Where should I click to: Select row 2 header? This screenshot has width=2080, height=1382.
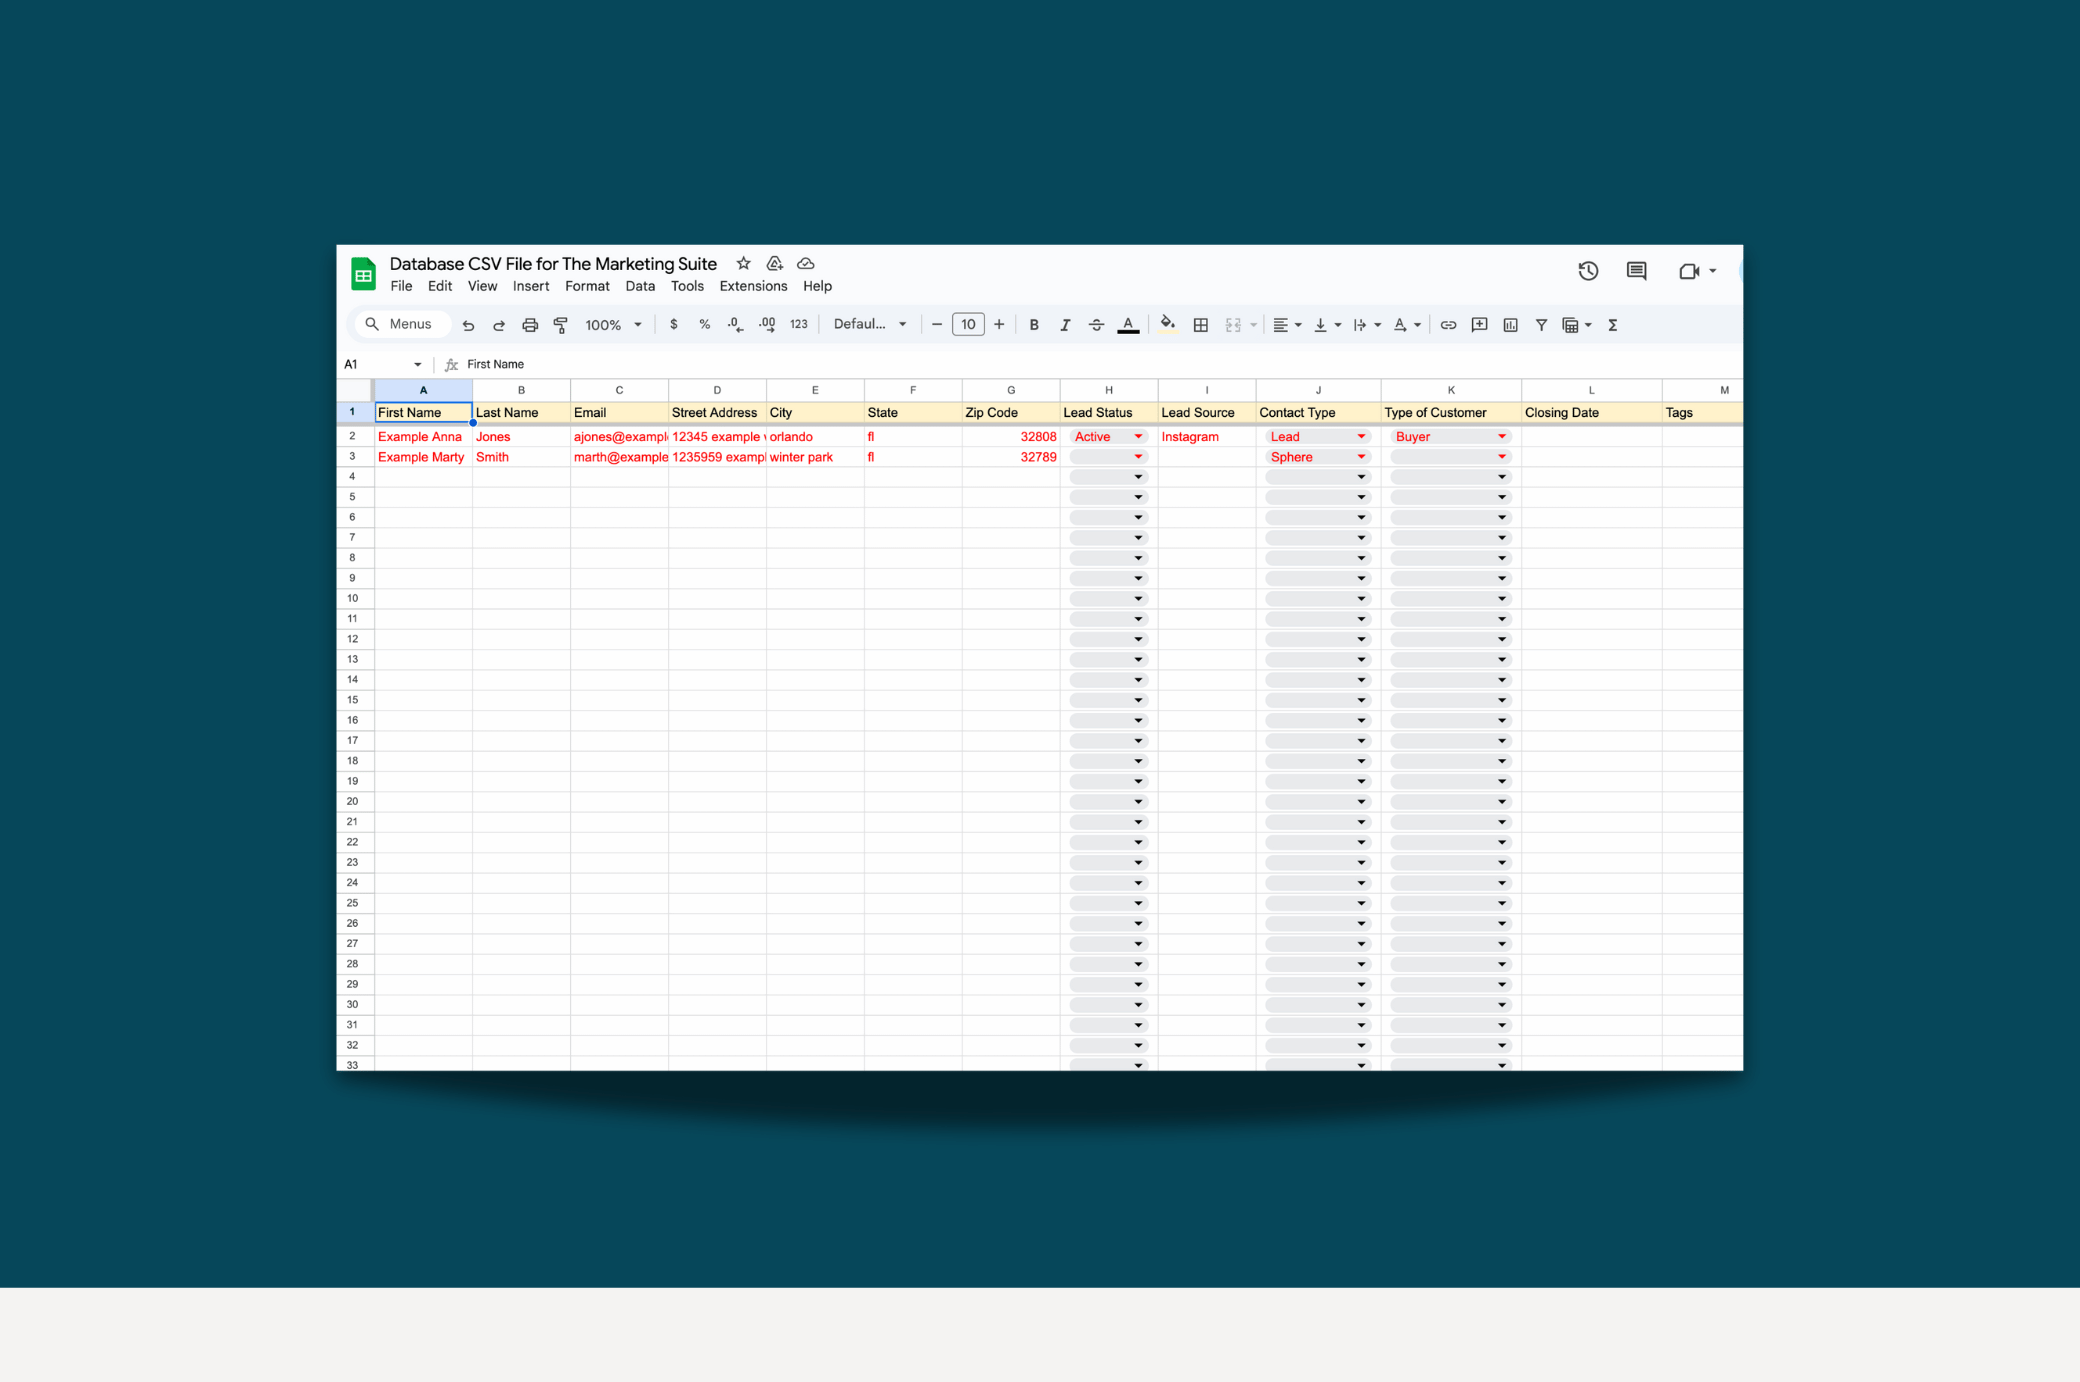[x=353, y=437]
